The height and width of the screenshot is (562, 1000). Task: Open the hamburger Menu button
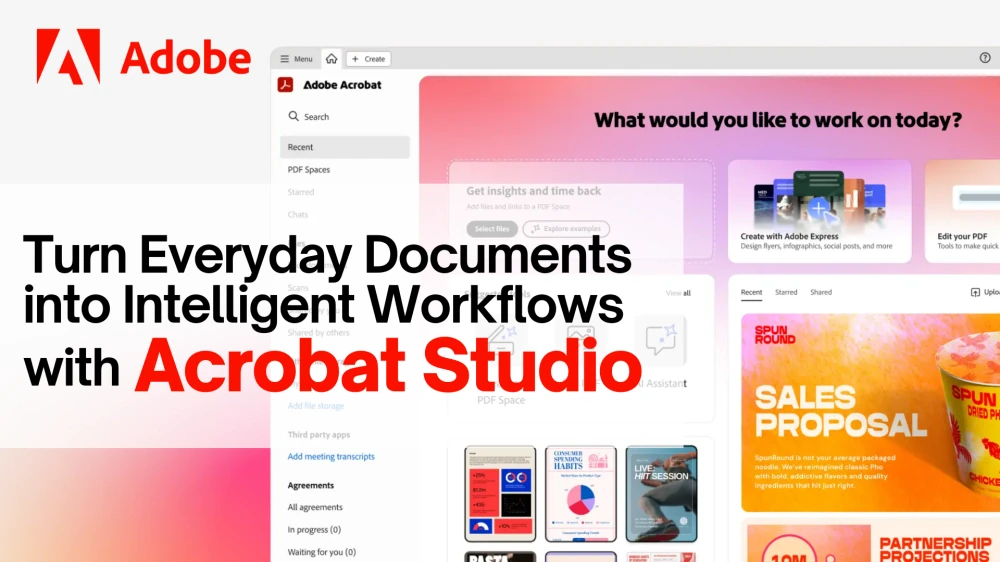tap(296, 59)
